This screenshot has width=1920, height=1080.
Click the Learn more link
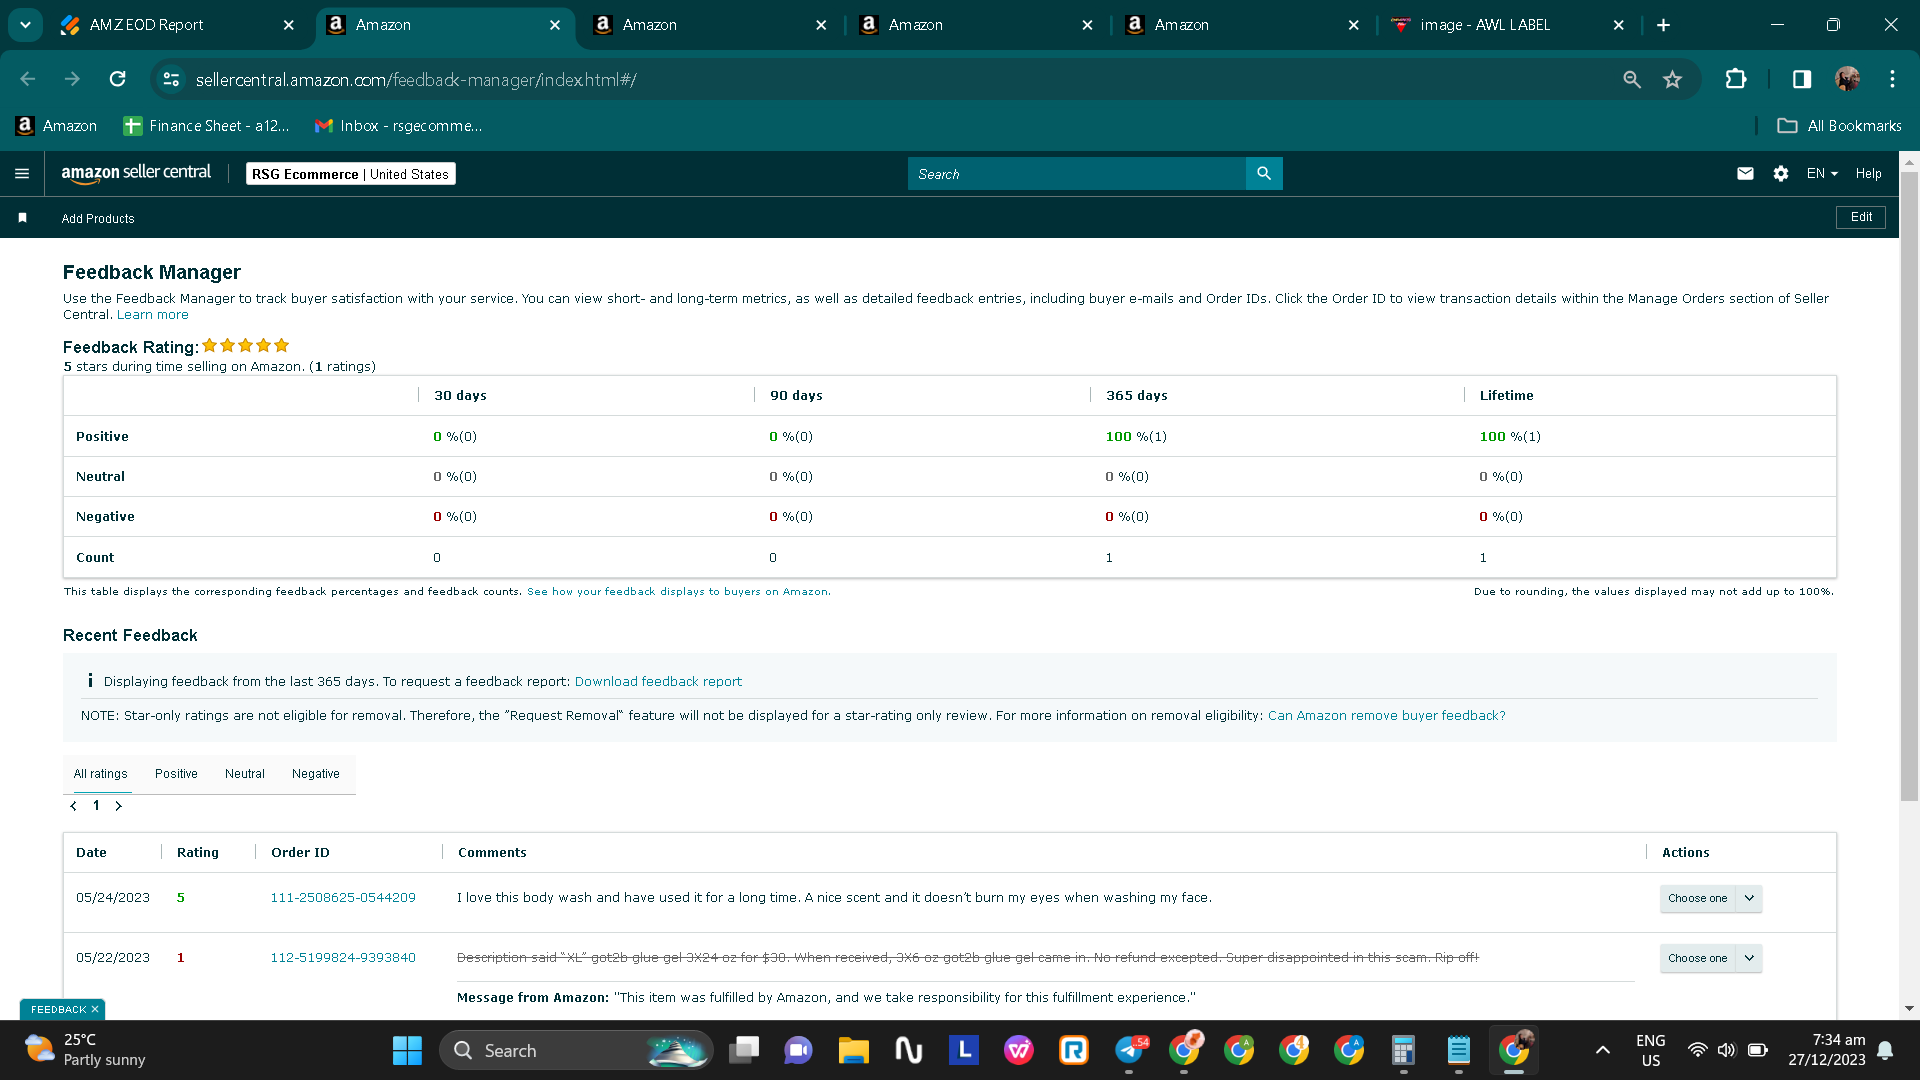pos(152,315)
